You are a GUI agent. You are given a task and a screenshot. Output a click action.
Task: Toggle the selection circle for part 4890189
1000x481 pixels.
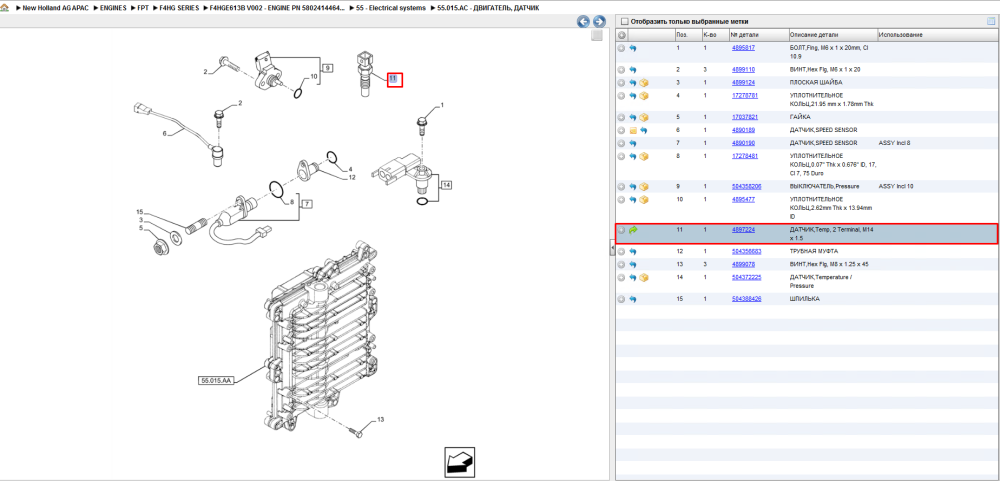pyautogui.click(x=622, y=130)
